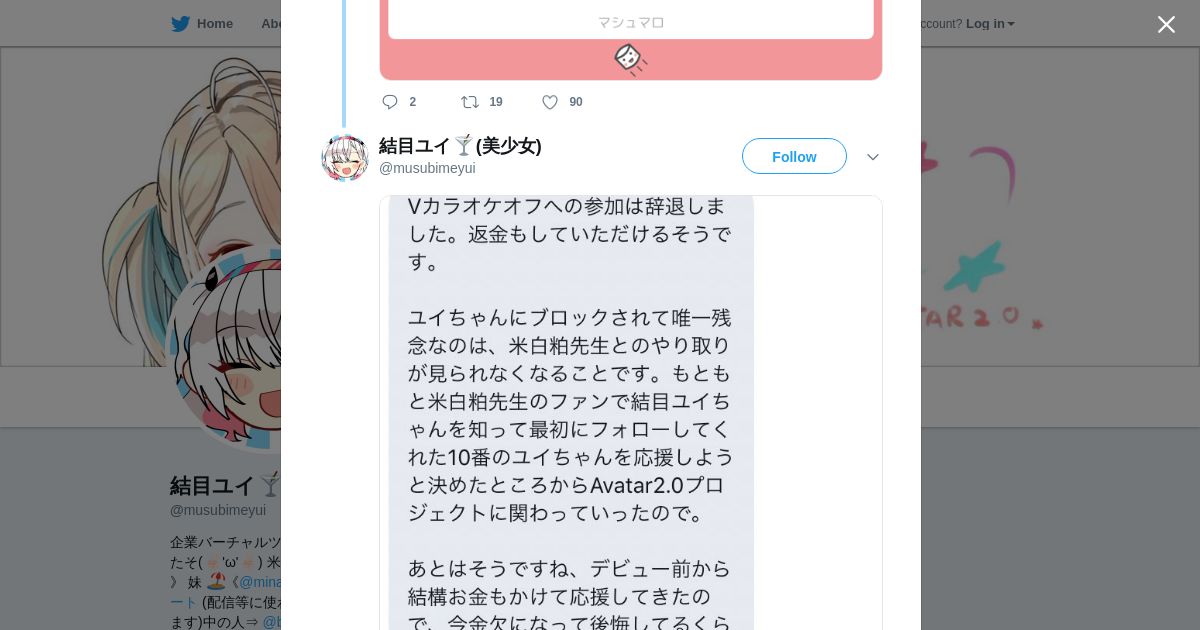Screen dimensions: 1200x630
Task: Close the tweet overlay with X
Action: coord(1166,24)
